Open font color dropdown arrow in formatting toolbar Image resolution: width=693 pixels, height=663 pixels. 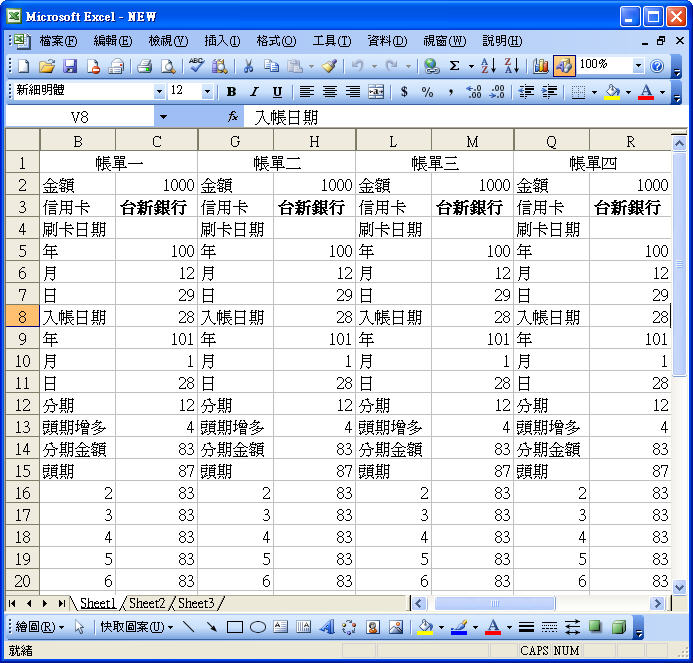click(662, 92)
